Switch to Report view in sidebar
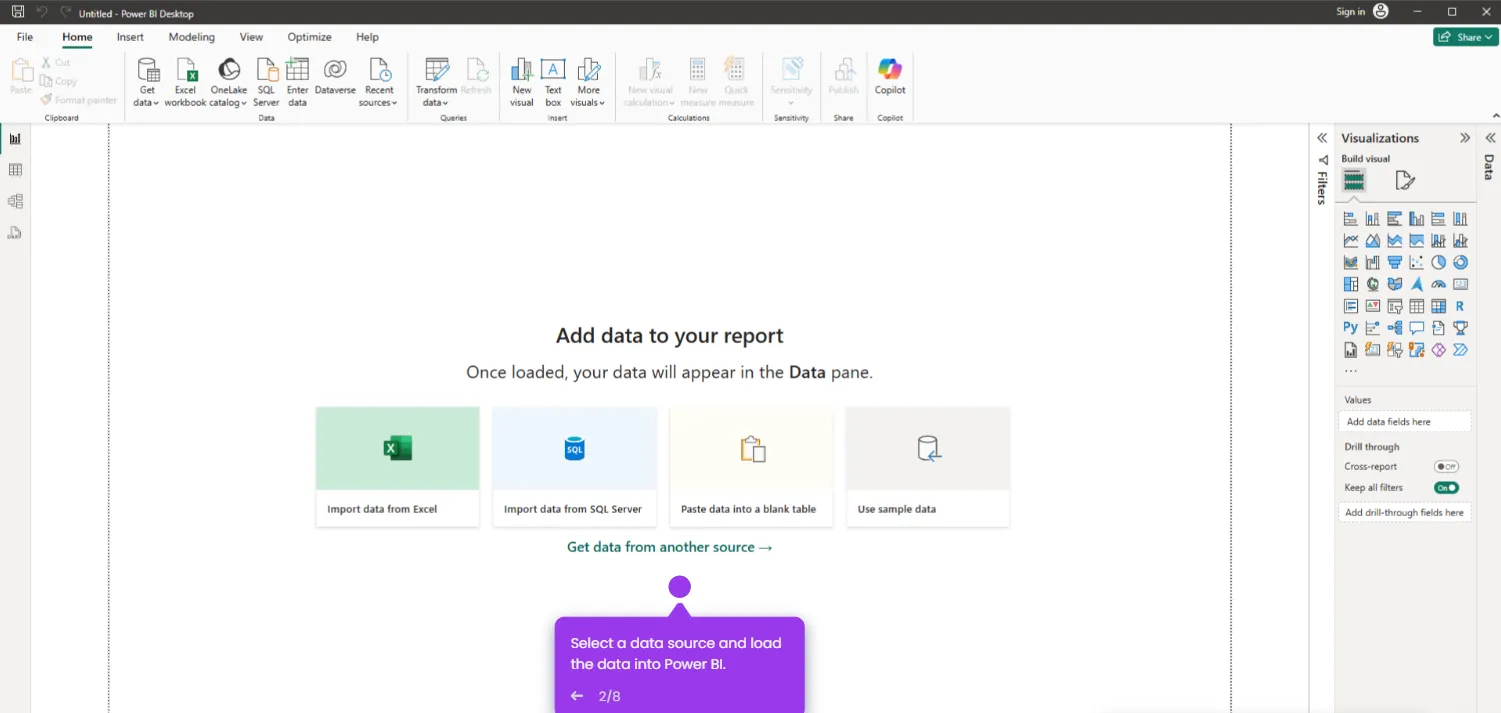Image resolution: width=1501 pixels, height=713 pixels. [15, 139]
